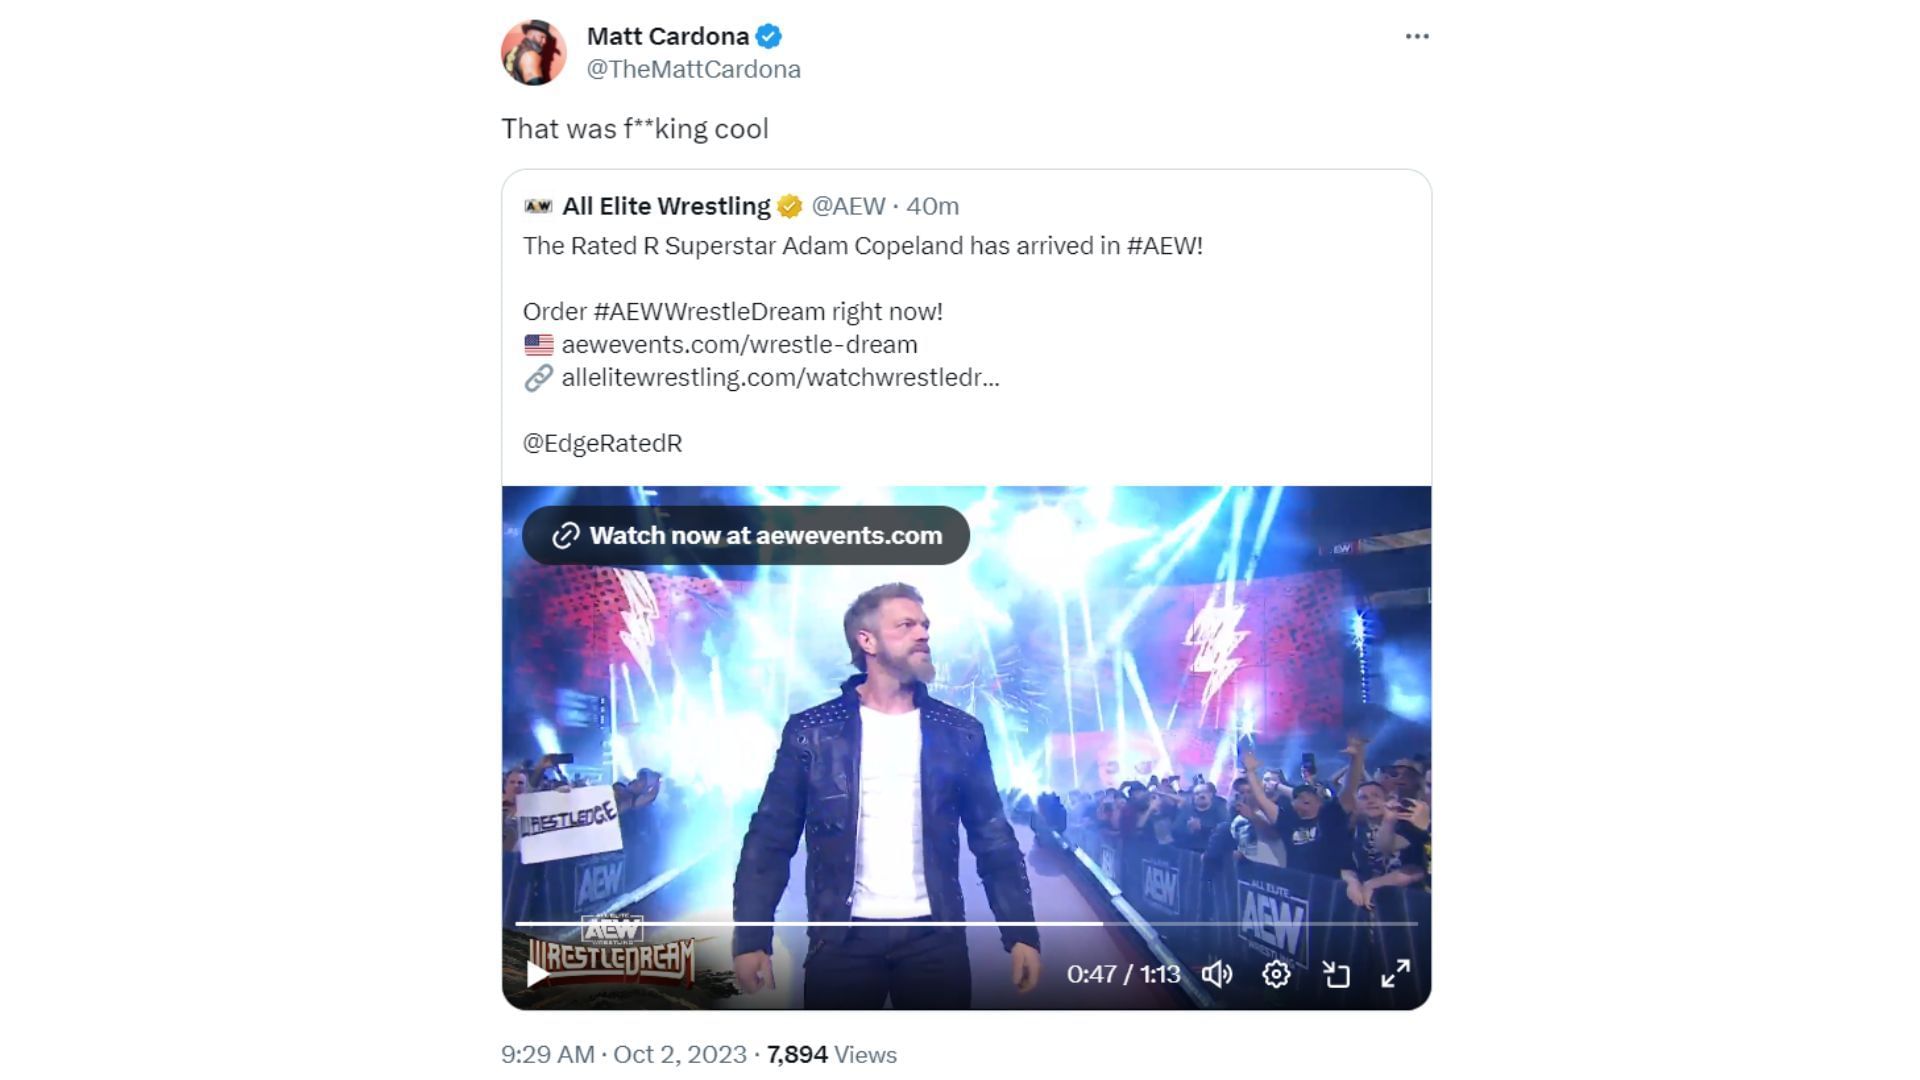Toggle picture-in-picture mode icon
The image size is (1920, 1080).
point(1336,974)
